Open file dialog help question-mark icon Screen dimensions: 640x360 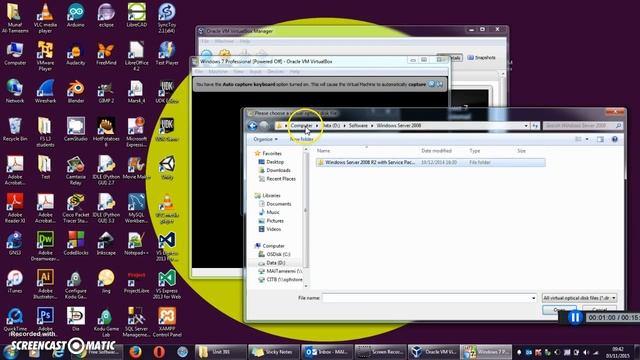(615, 140)
